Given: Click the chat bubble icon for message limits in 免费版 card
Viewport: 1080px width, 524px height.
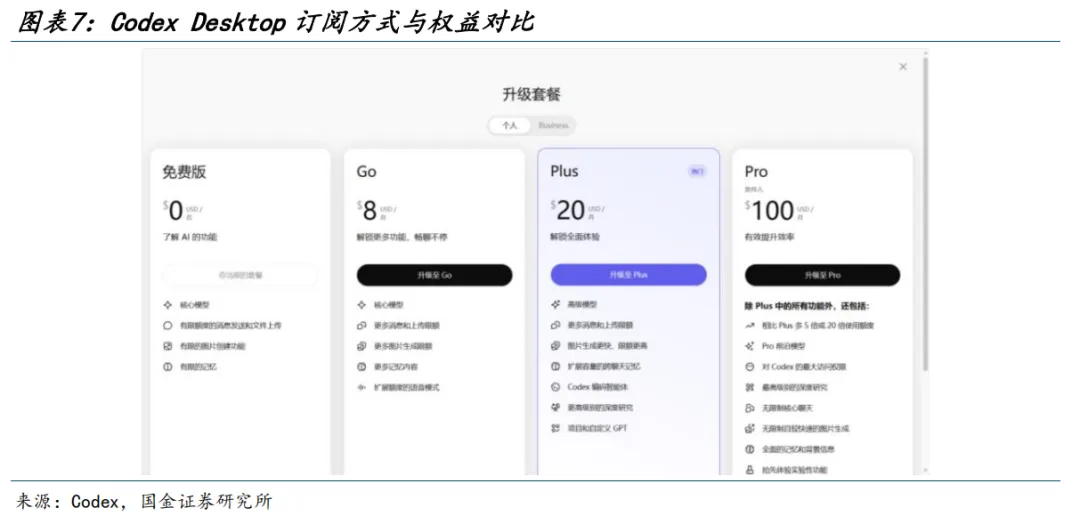Looking at the screenshot, I should pos(167,325).
